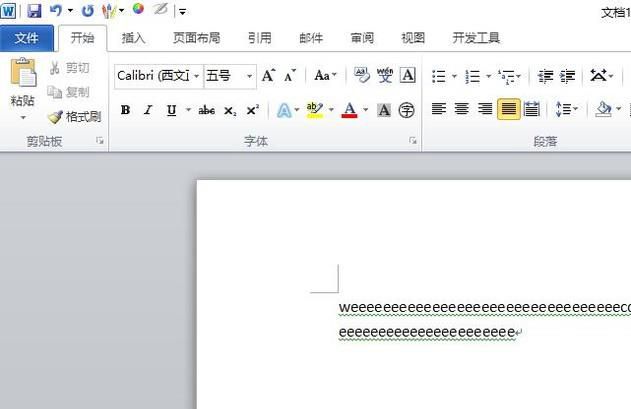Decrease paragraph indent
This screenshot has height=409, width=631.
tap(546, 76)
